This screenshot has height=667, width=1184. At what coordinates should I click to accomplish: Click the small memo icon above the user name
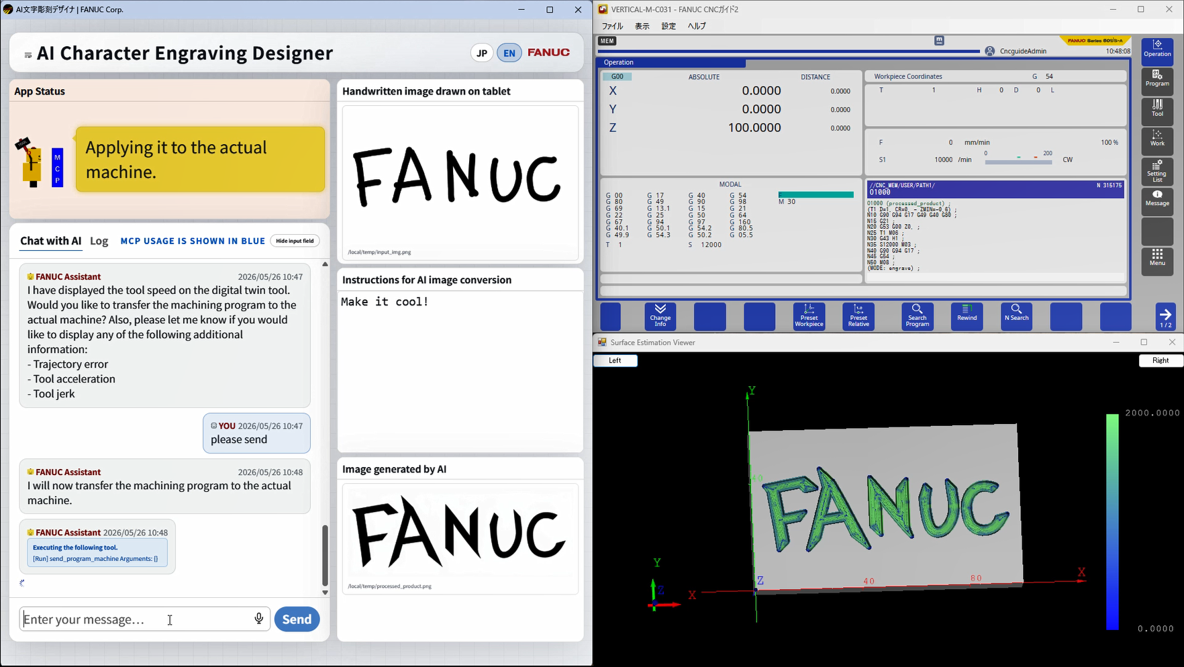(x=939, y=40)
